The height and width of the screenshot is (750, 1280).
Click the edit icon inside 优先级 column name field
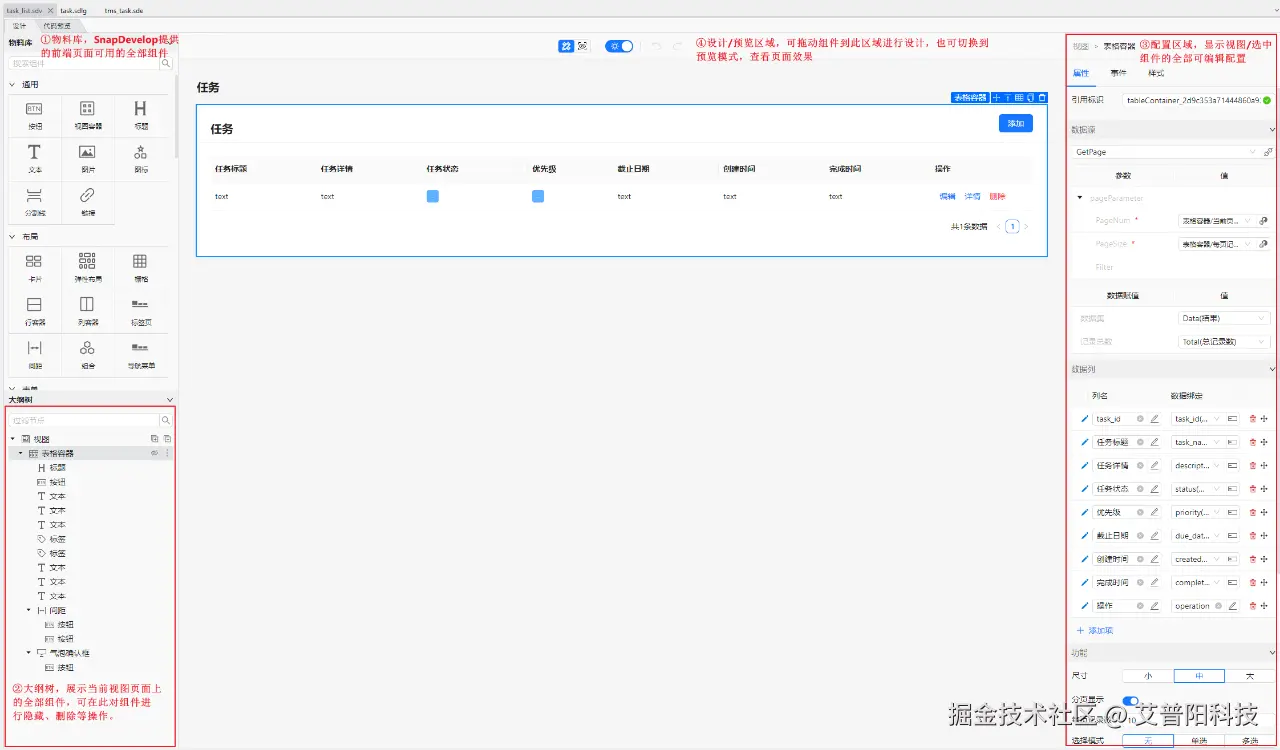1154,512
